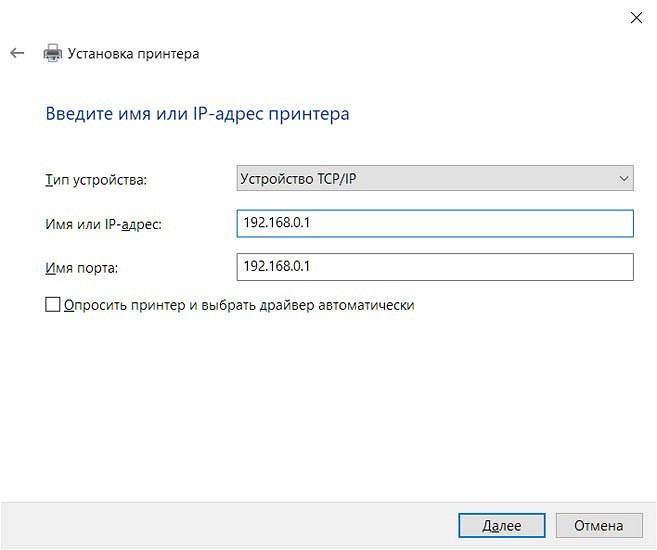Click the back arrow in the wizard header

click(x=17, y=53)
